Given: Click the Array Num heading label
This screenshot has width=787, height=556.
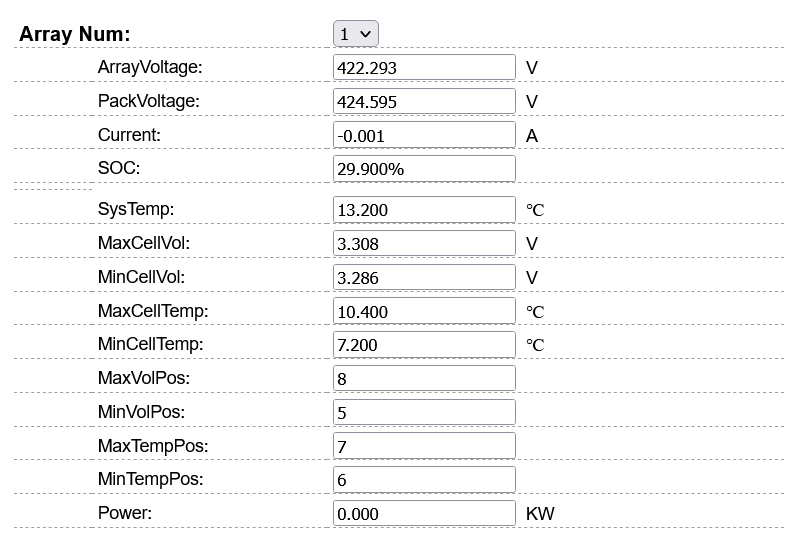Looking at the screenshot, I should (75, 34).
